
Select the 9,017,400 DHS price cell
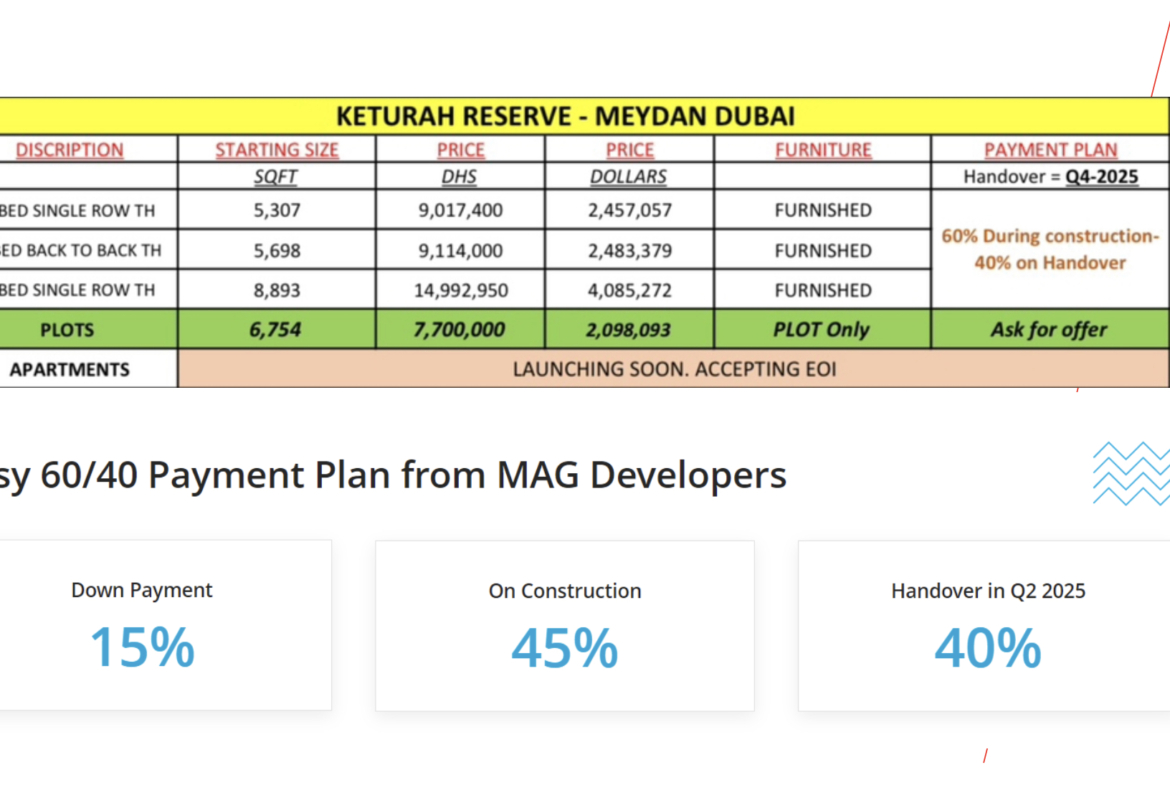pyautogui.click(x=460, y=210)
